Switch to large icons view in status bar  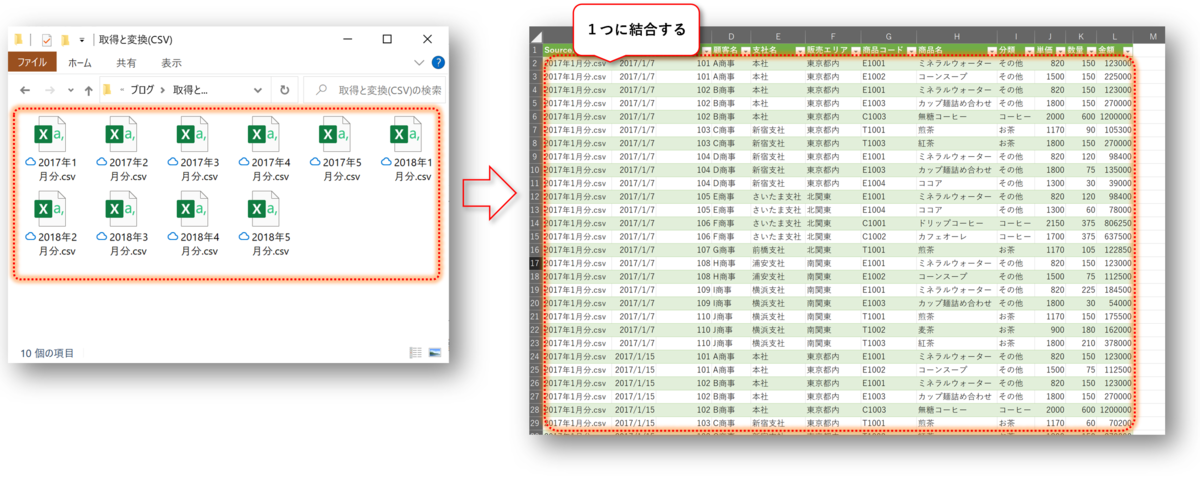(435, 353)
